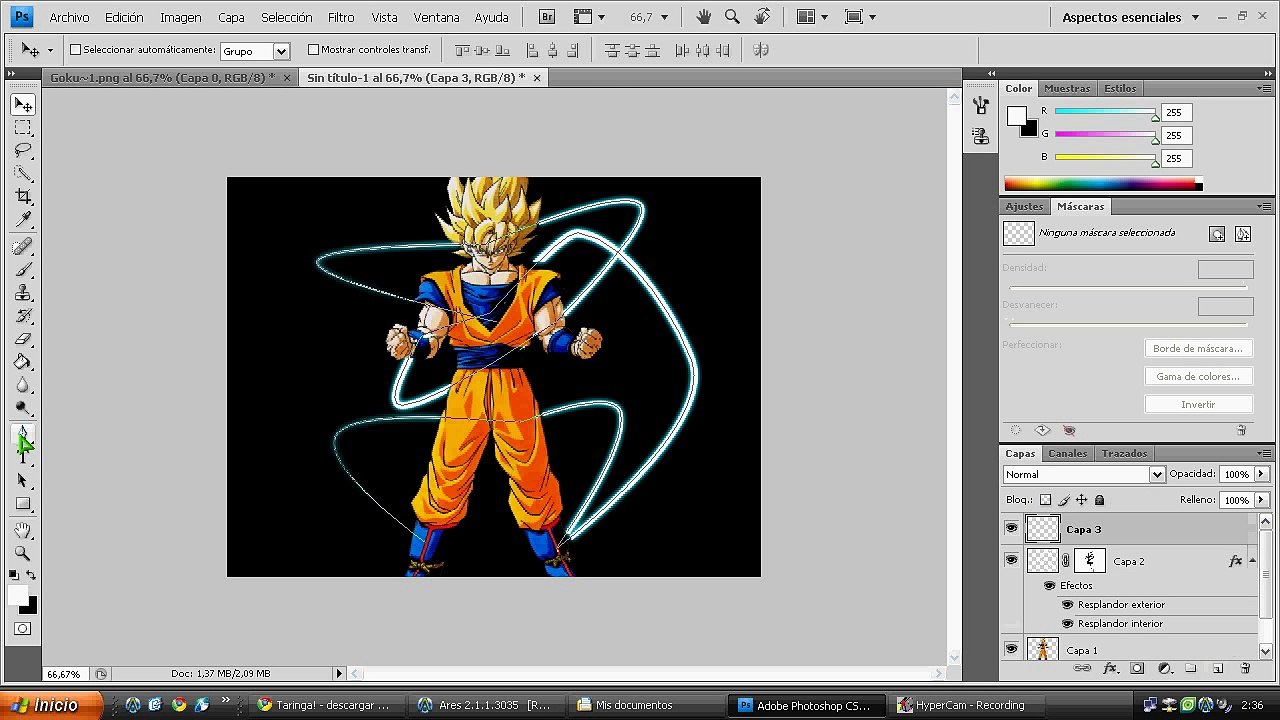Click the Gama de colores button

click(x=1198, y=376)
